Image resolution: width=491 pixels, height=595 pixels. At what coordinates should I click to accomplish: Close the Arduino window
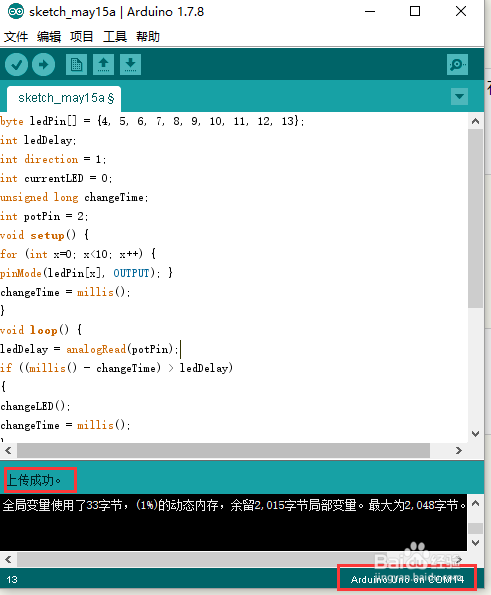point(461,11)
